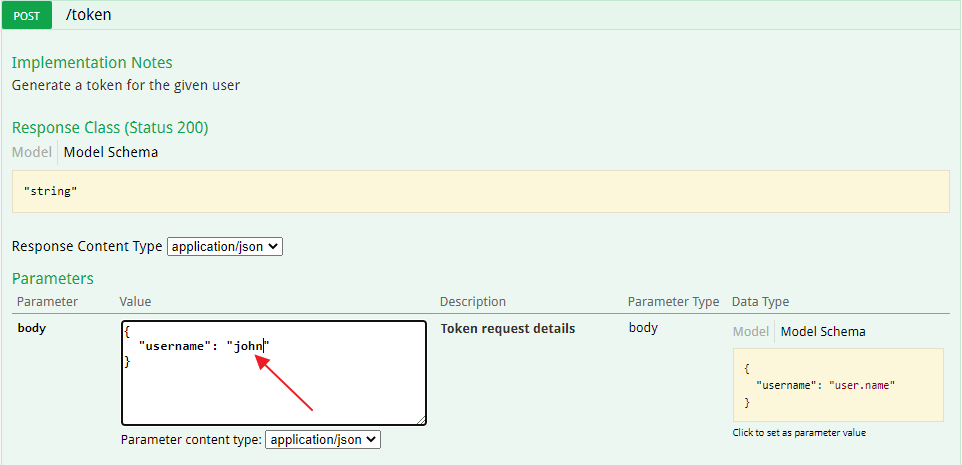962x465 pixels.
Task: Click the green POST method badge
Action: coord(26,16)
